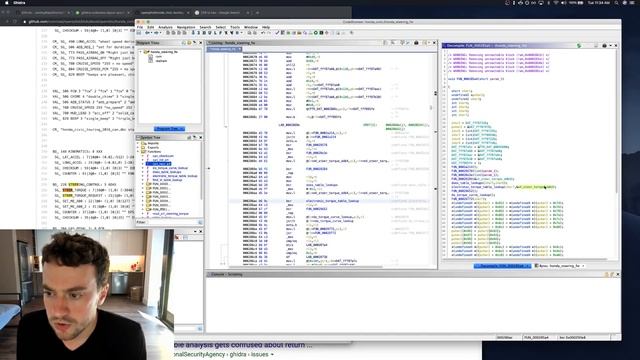Viewport: 640px width, 360px height.
Task: Click the 'U' next undefined toolbar icon
Action: pos(209,33)
